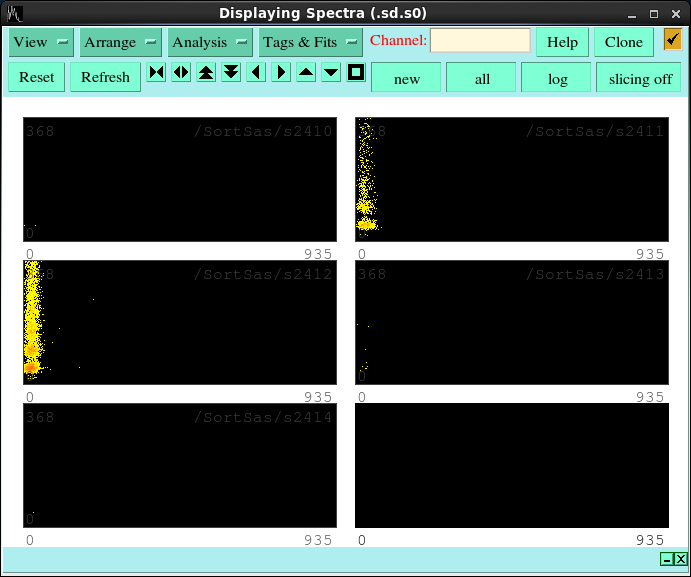The width and height of the screenshot is (691, 577).
Task: Toggle the orange checkmark box
Action: (672, 39)
